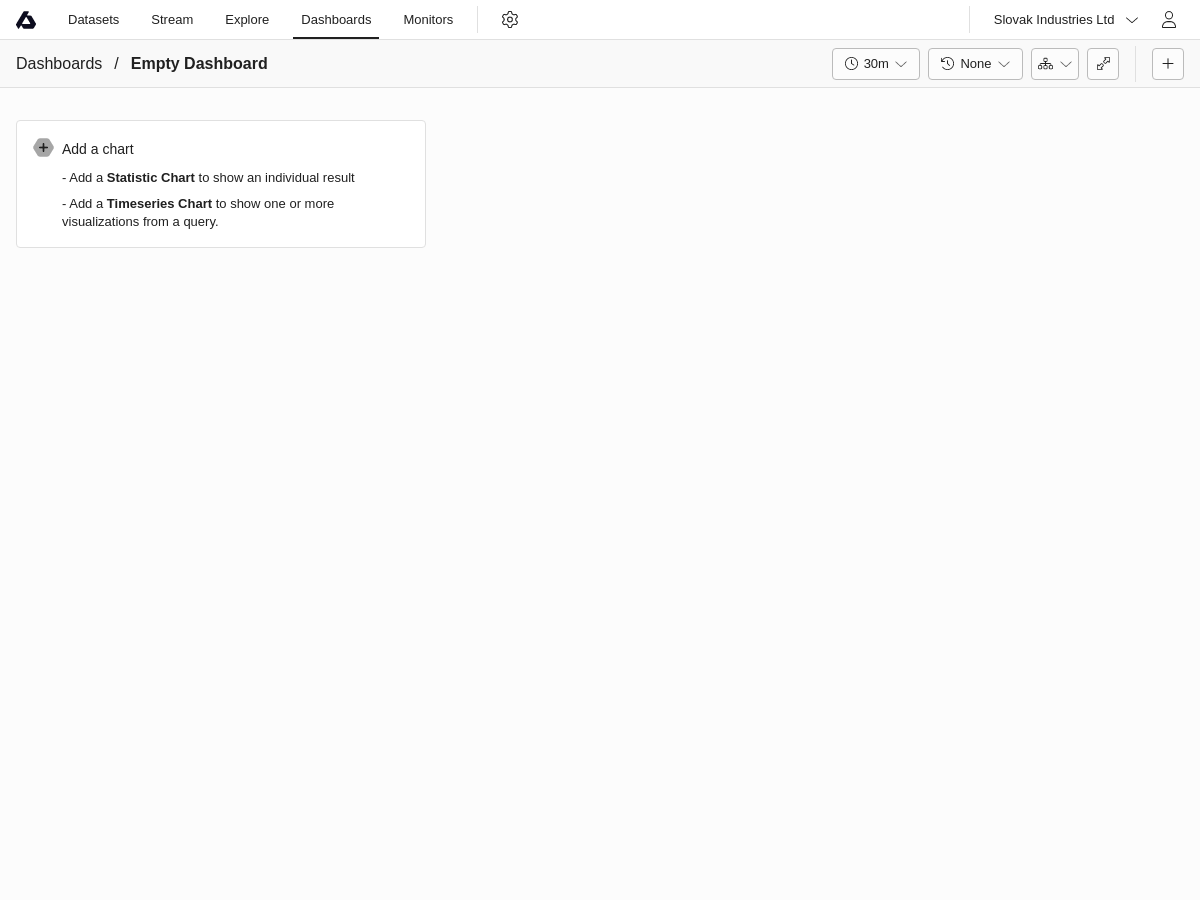1200x900 pixels.
Task: Switch to the Stream page
Action: pyautogui.click(x=172, y=20)
